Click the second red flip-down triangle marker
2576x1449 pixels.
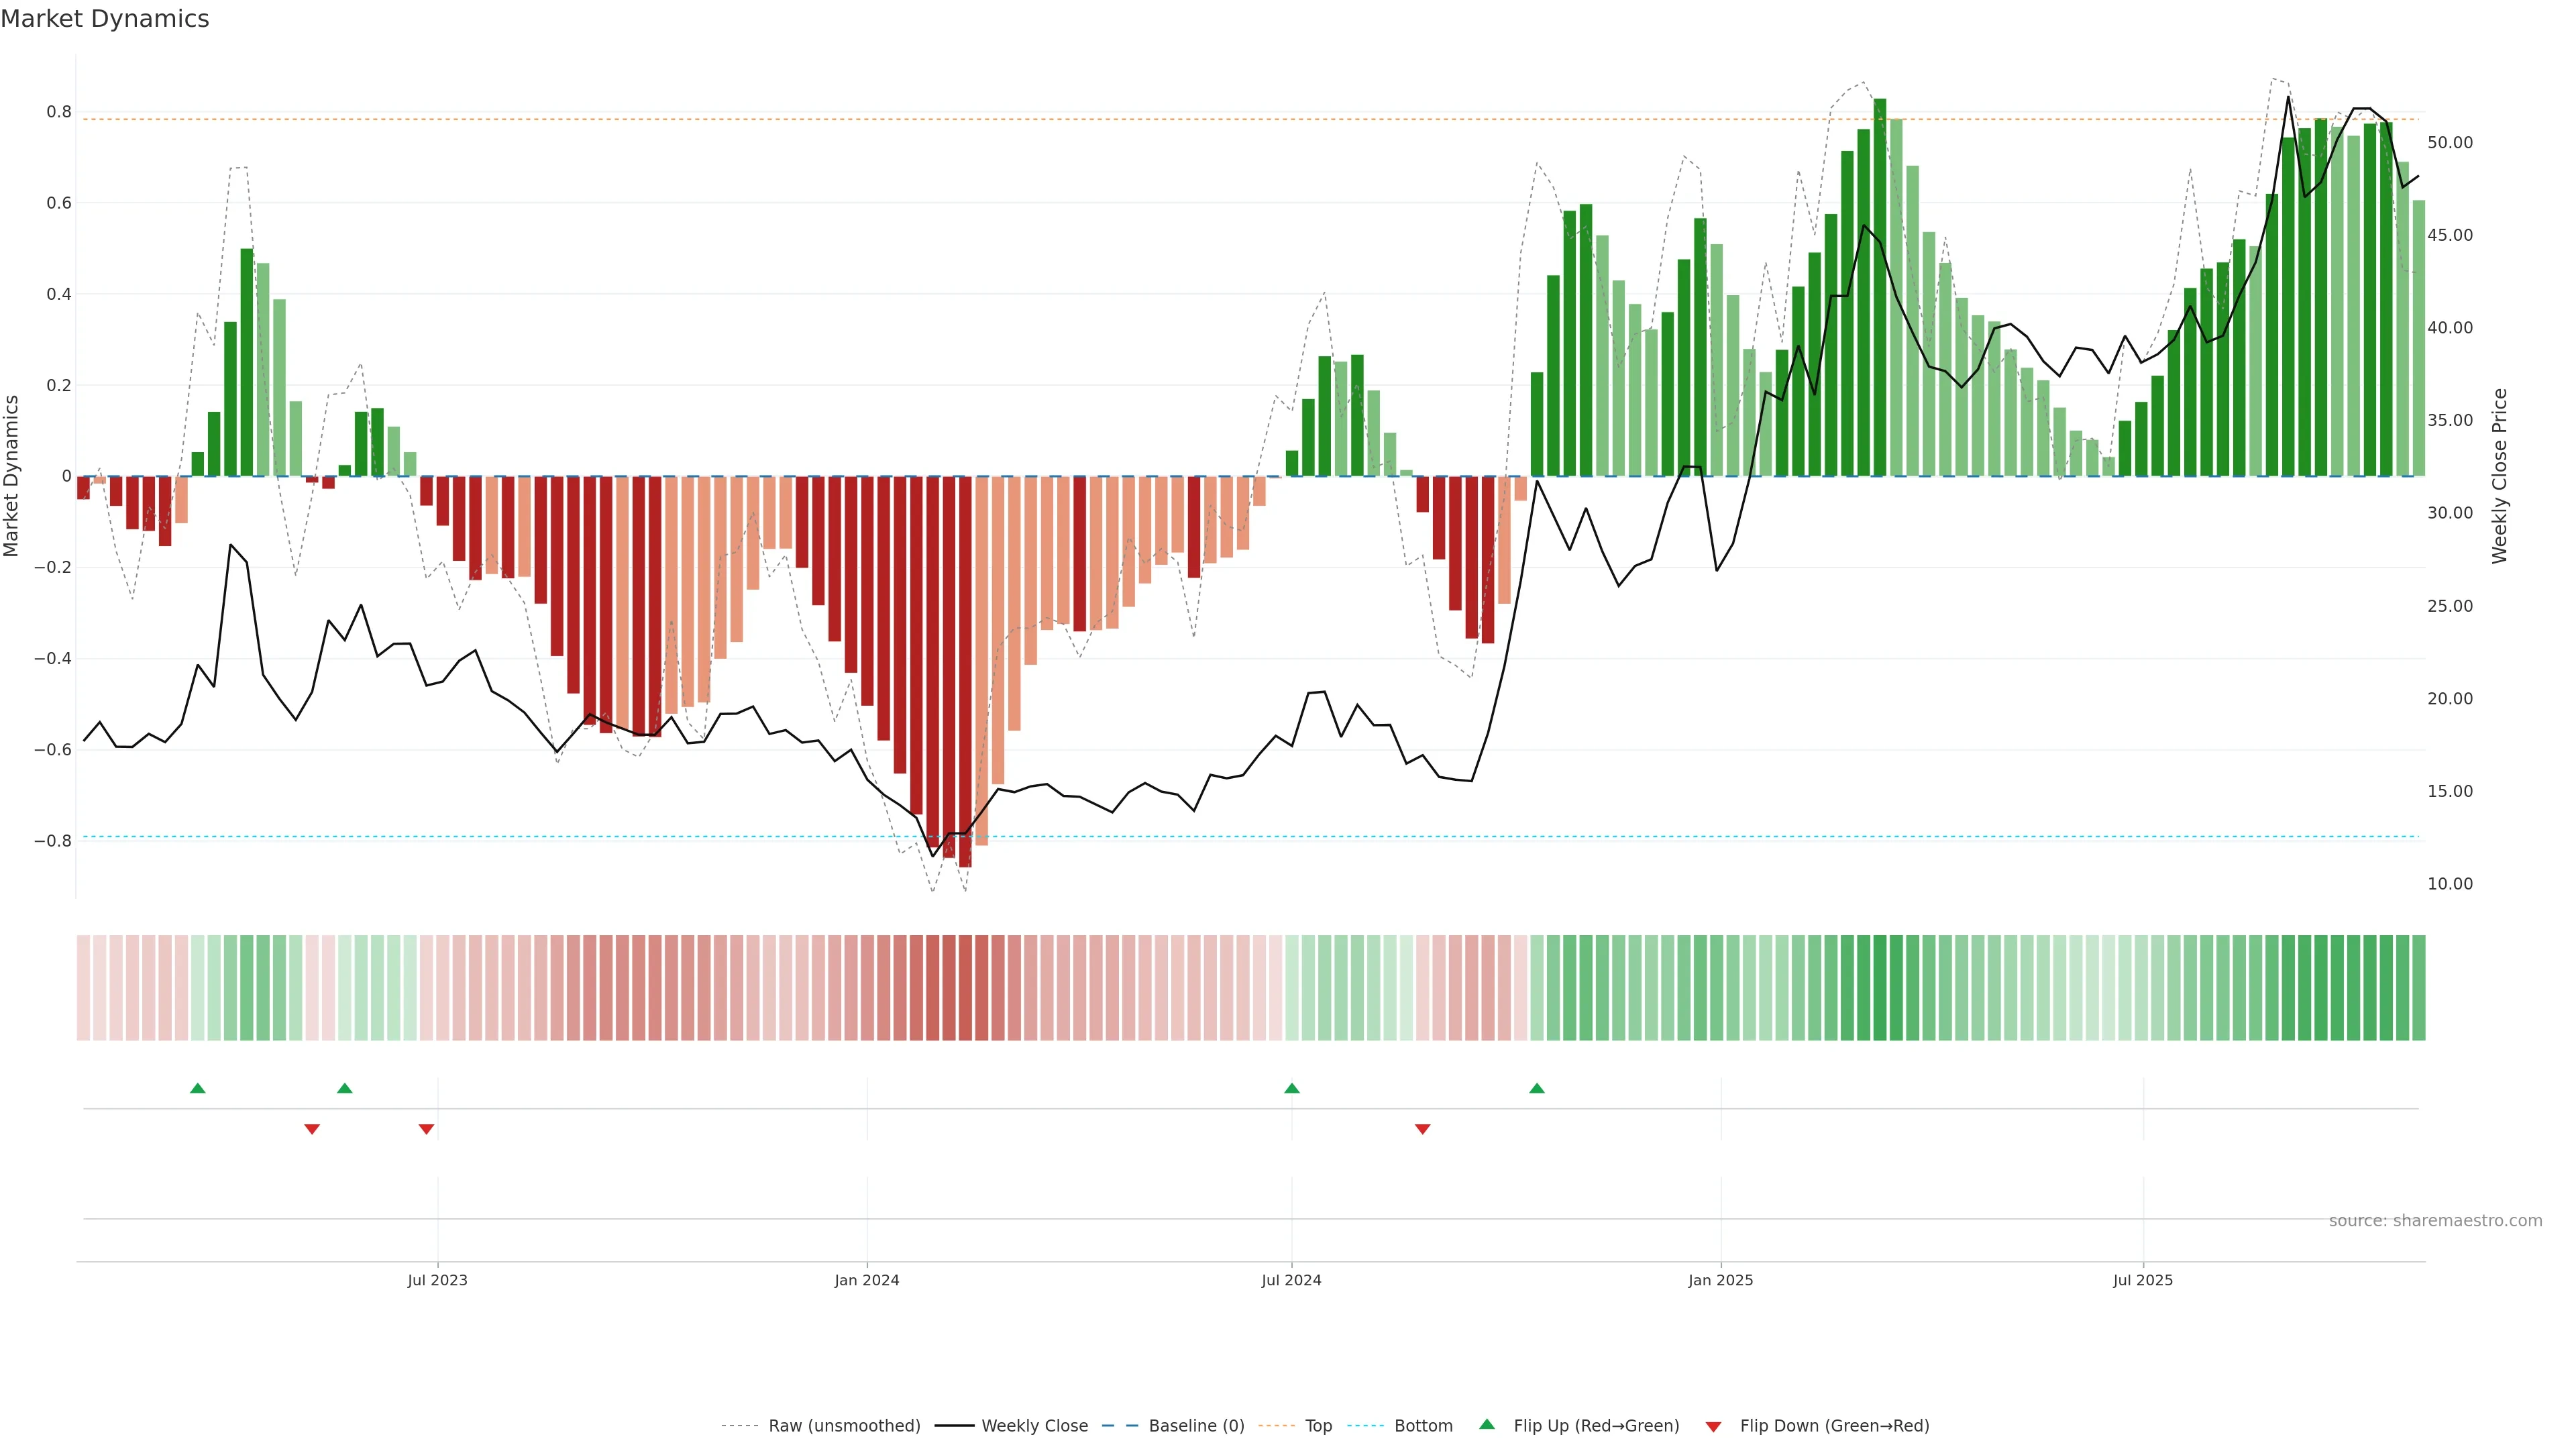point(426,1129)
